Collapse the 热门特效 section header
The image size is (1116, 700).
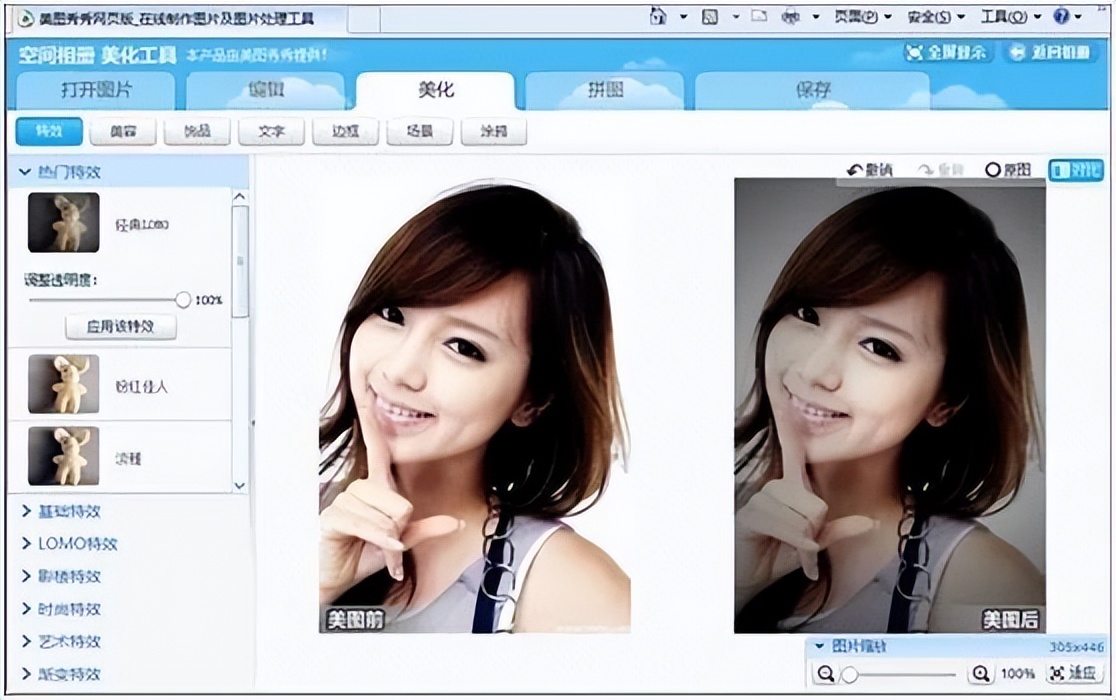click(x=60, y=171)
